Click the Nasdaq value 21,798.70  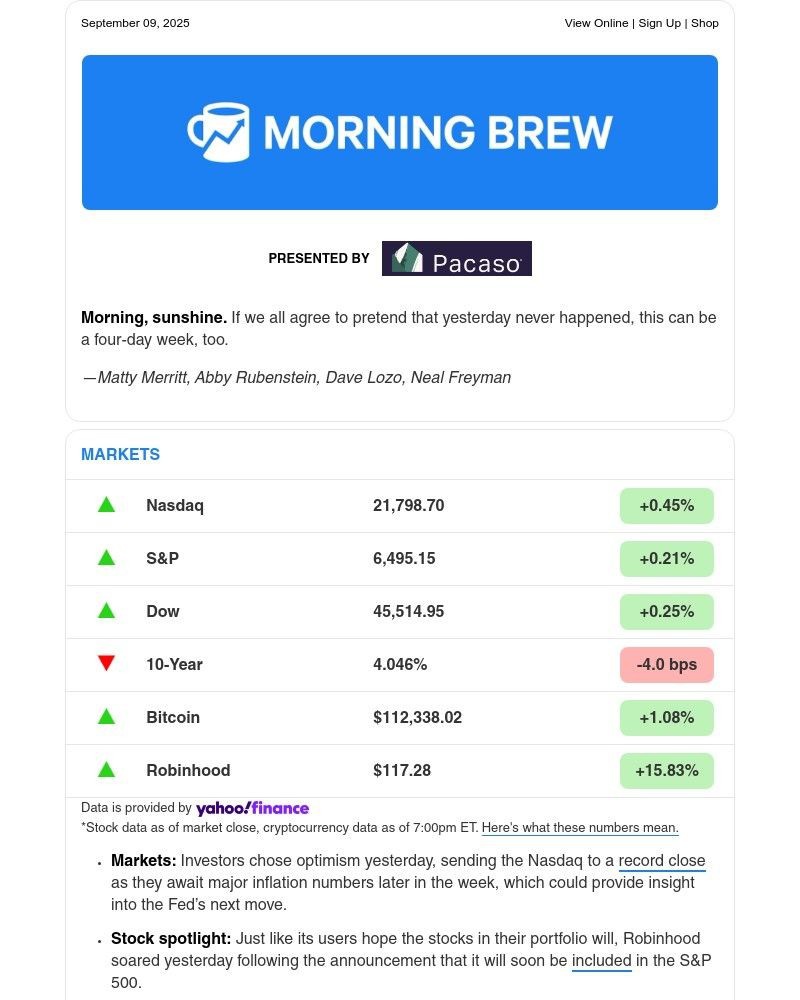[x=408, y=506]
